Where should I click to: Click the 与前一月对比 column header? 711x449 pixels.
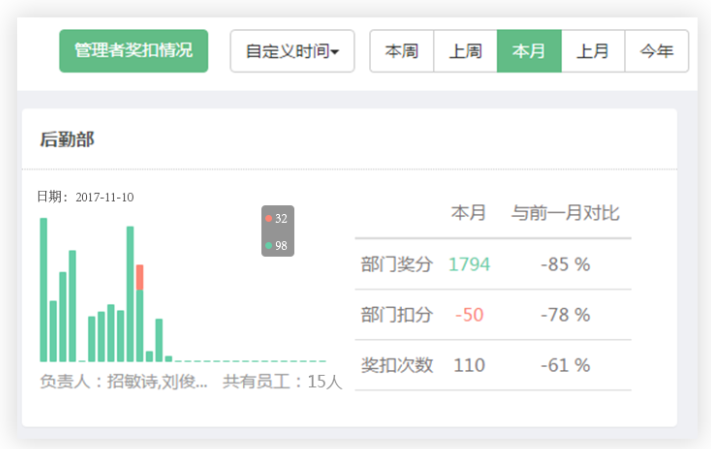565,213
